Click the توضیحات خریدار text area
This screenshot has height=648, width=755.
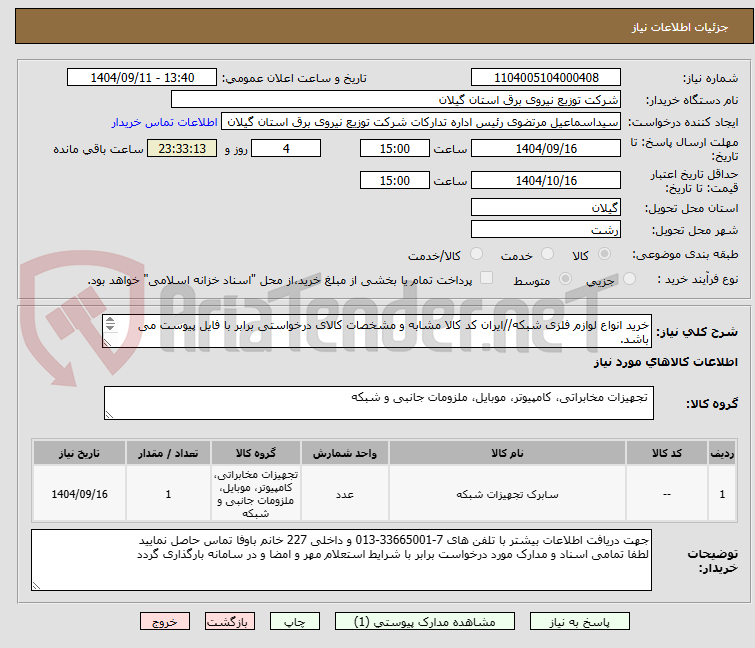pyautogui.click(x=341, y=560)
